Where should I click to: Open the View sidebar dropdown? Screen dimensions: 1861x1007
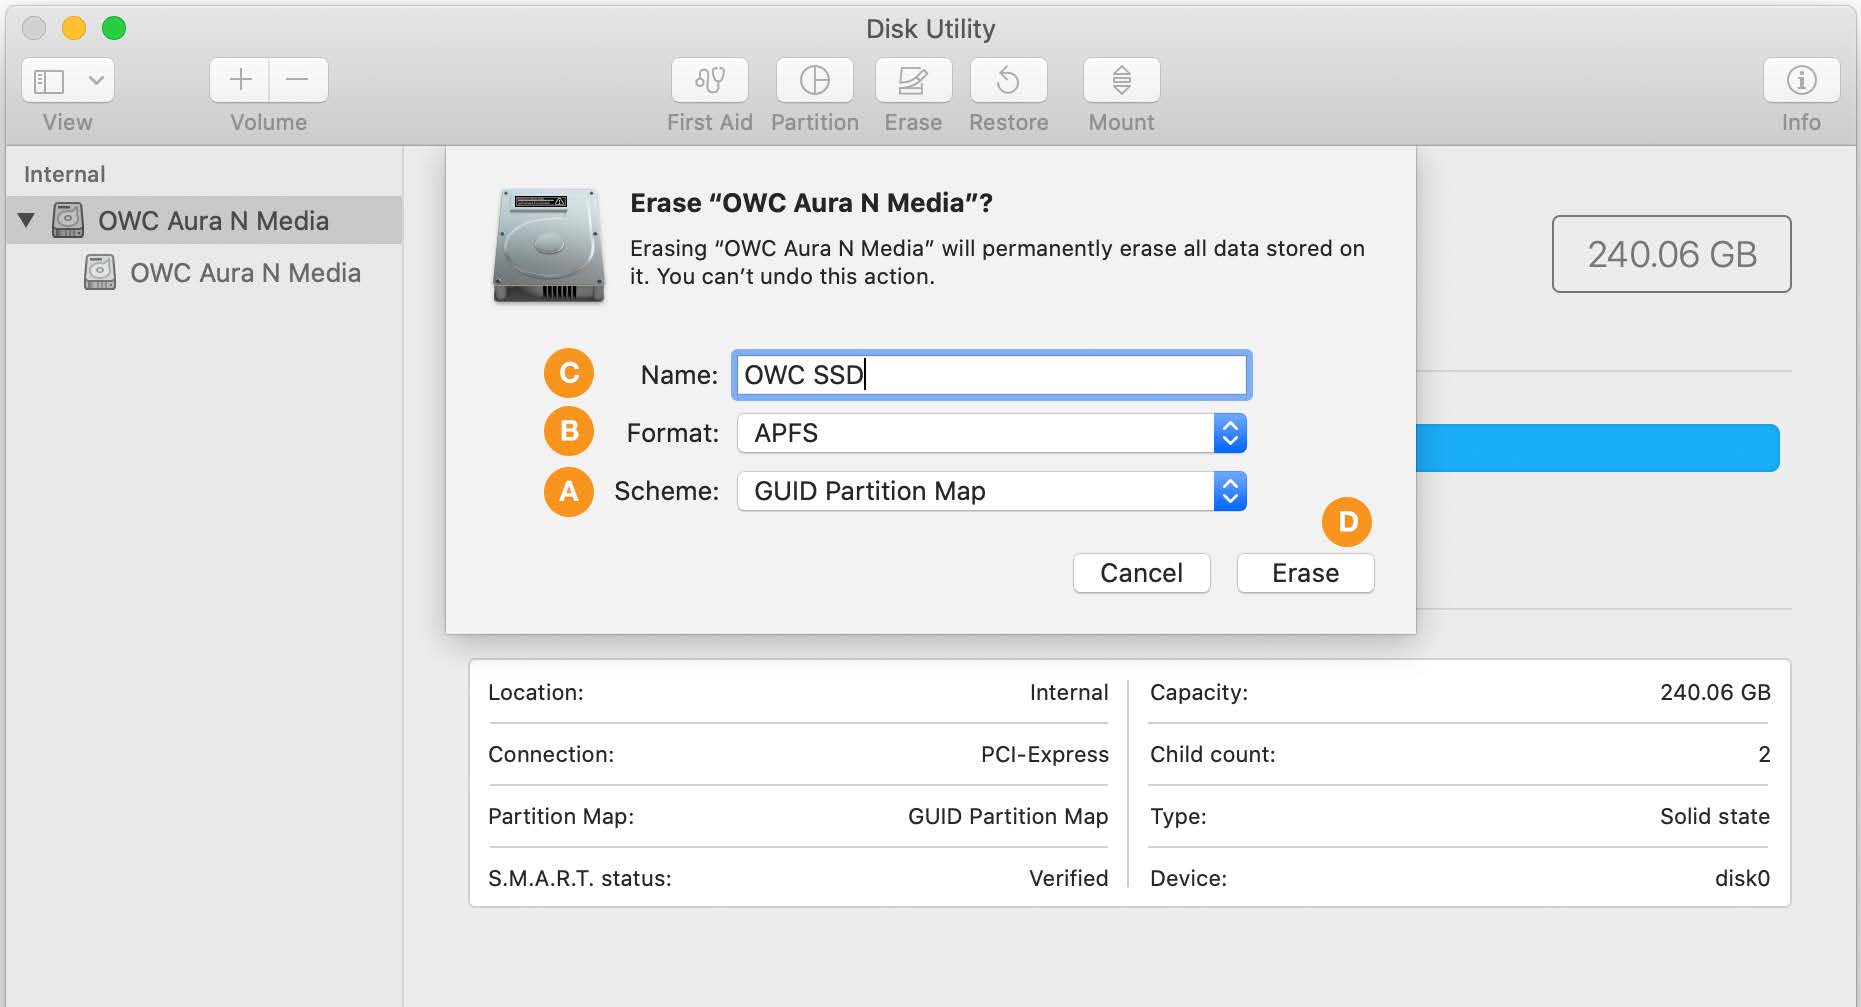(68, 80)
